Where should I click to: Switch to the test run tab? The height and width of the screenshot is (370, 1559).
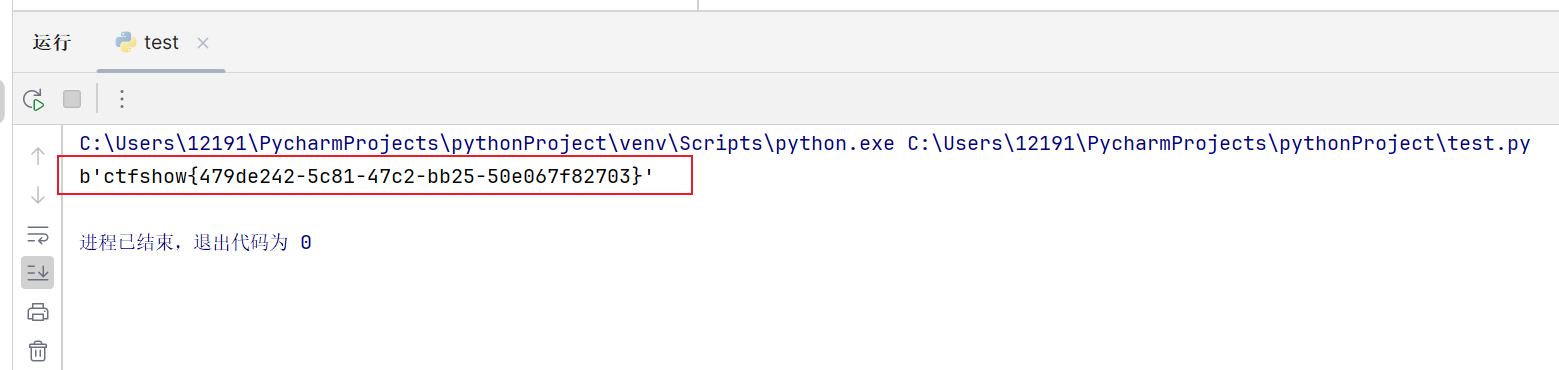161,42
